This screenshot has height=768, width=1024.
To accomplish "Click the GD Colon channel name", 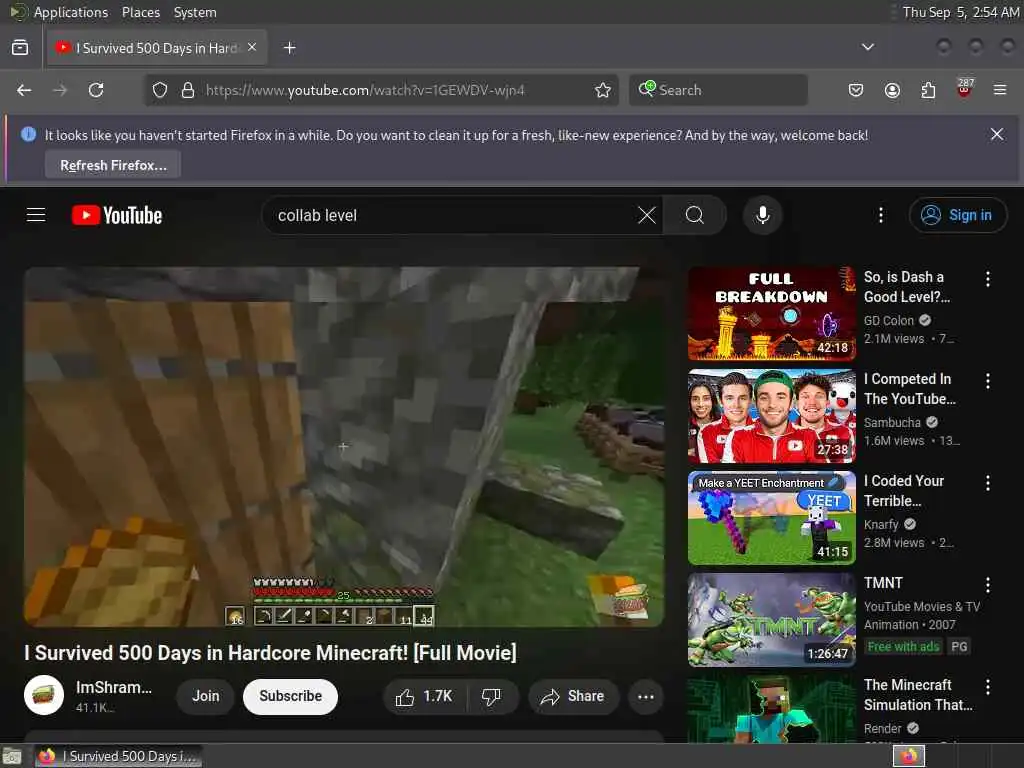I will 888,320.
